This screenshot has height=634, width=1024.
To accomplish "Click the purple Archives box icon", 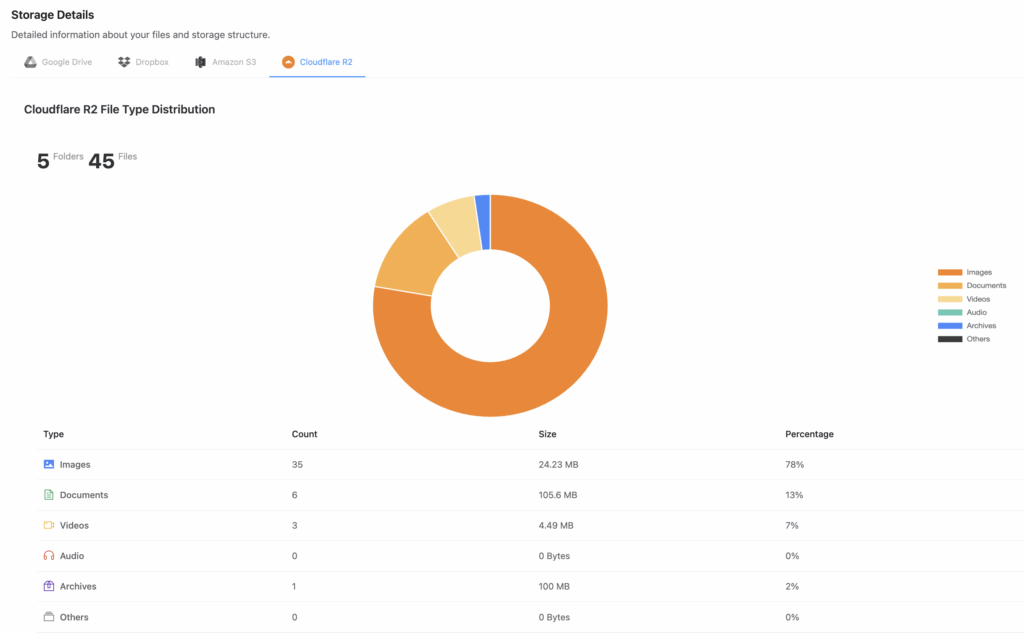I will click(x=49, y=586).
